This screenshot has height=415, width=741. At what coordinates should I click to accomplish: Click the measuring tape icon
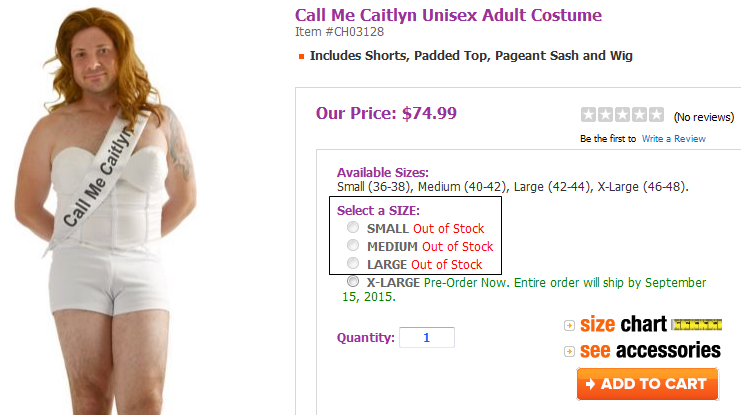point(697,325)
